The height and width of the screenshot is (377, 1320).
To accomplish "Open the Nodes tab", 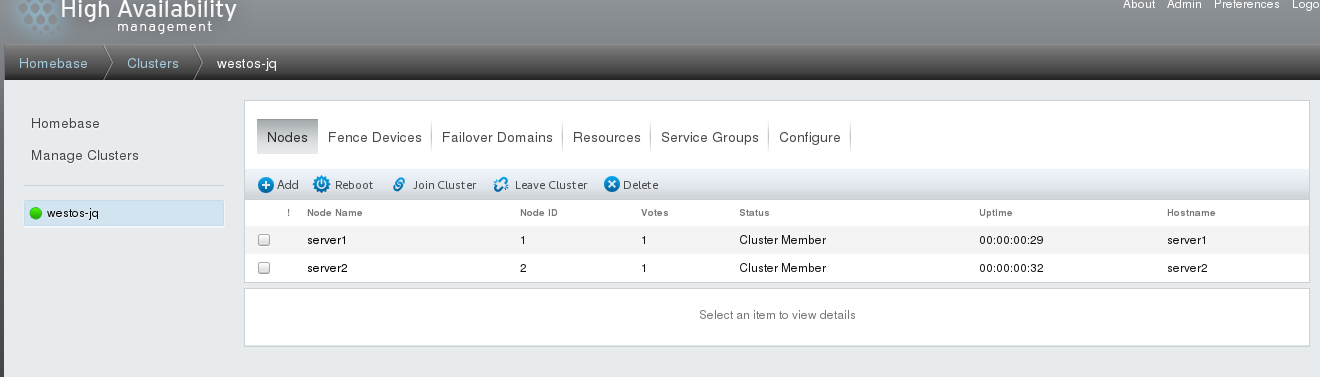I will tap(287, 137).
